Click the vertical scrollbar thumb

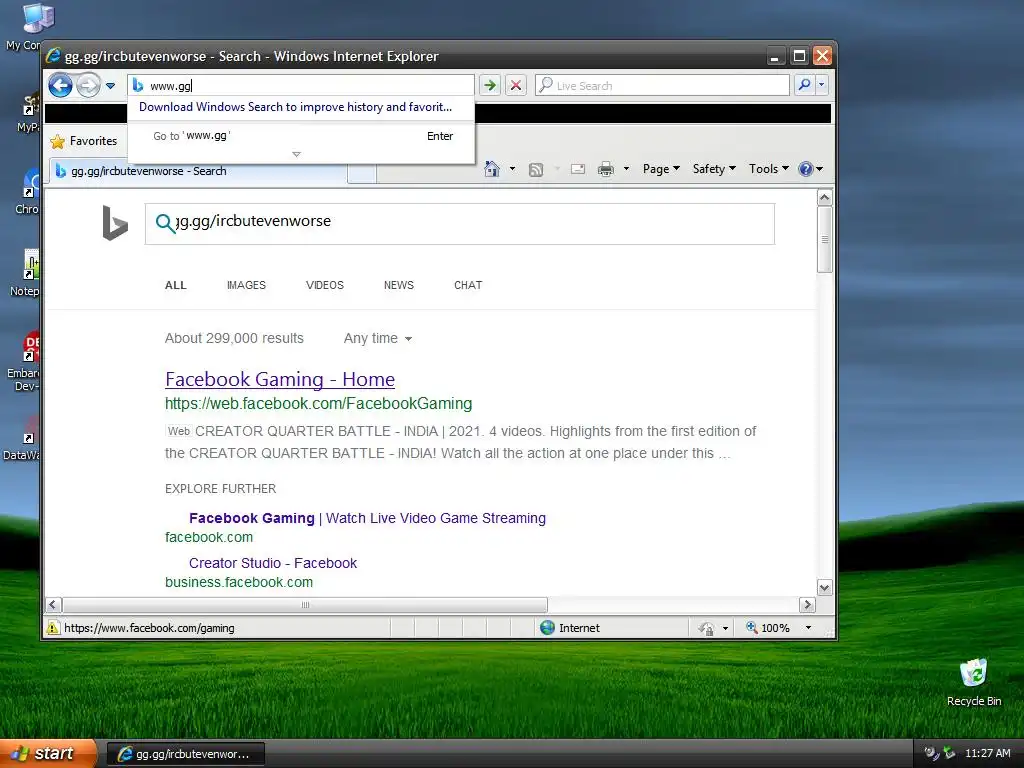825,239
